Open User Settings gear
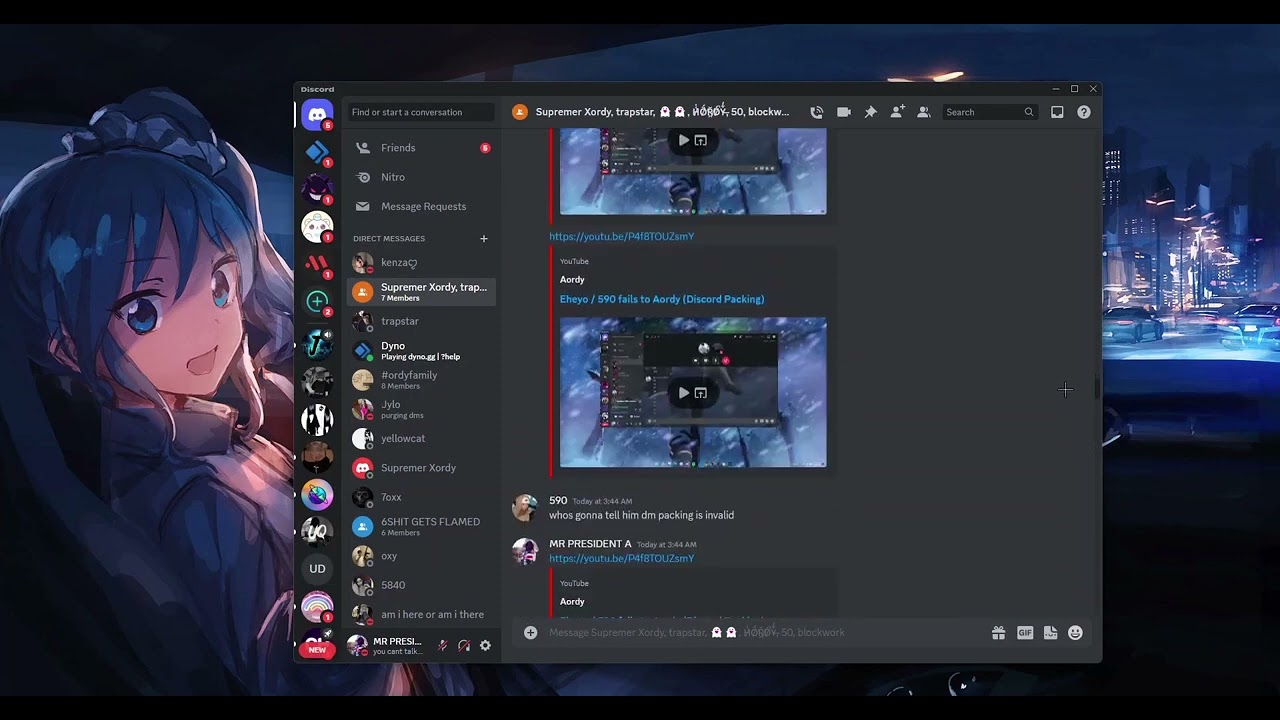The width and height of the screenshot is (1280, 720). pos(485,646)
